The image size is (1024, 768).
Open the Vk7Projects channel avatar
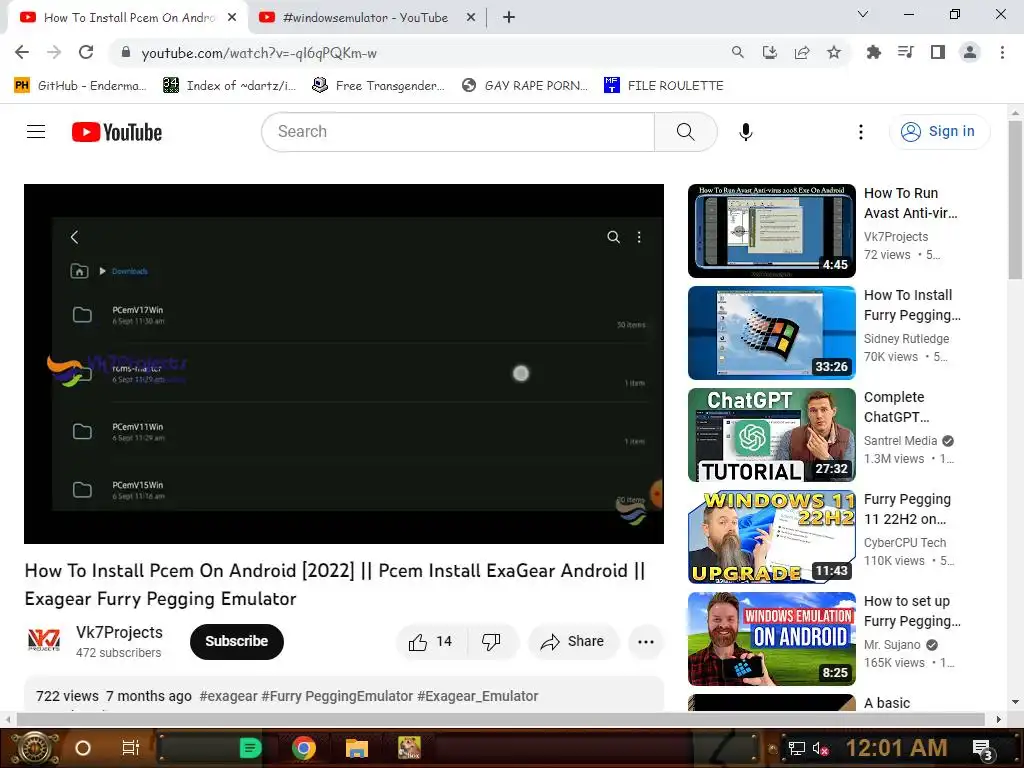coord(44,640)
